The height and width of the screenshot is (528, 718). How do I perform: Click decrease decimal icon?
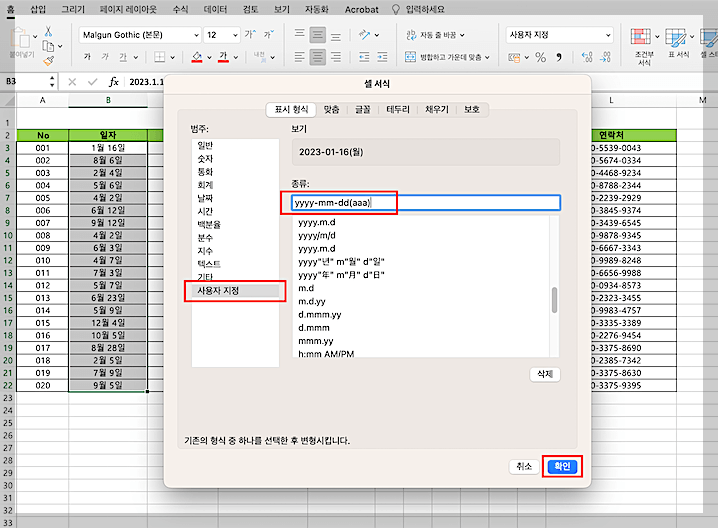(x=605, y=57)
